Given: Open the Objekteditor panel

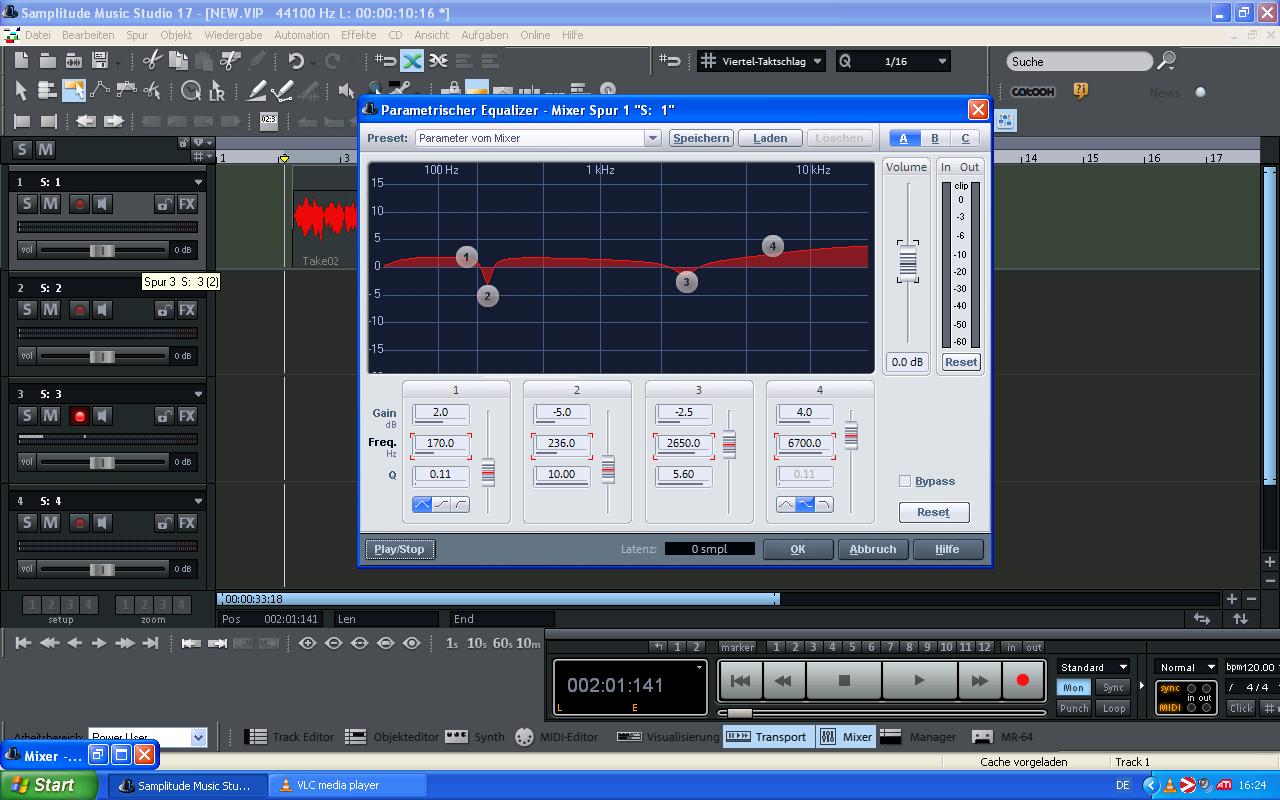Looking at the screenshot, I should pos(392,737).
